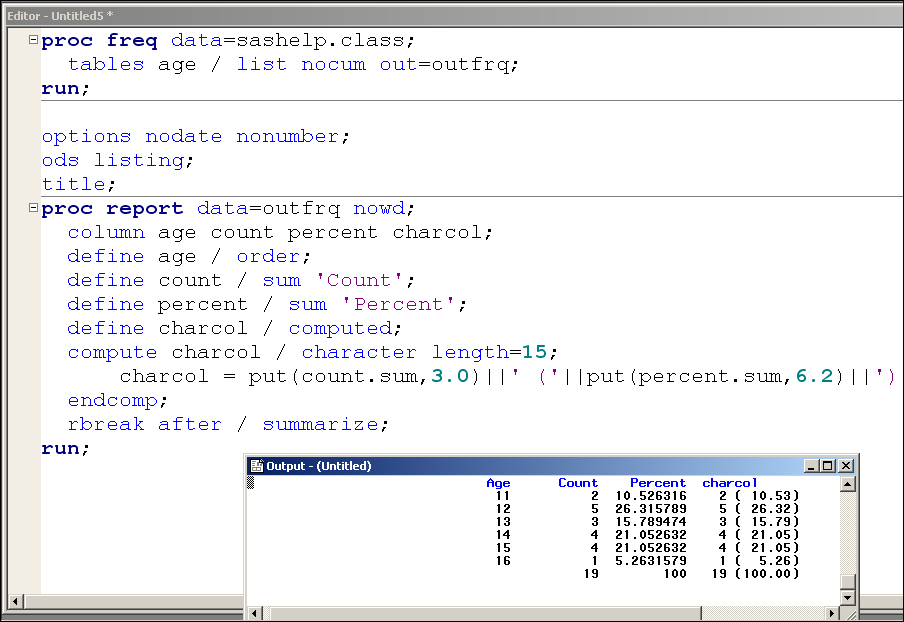
Task: Minimize the Output window
Action: (x=811, y=466)
